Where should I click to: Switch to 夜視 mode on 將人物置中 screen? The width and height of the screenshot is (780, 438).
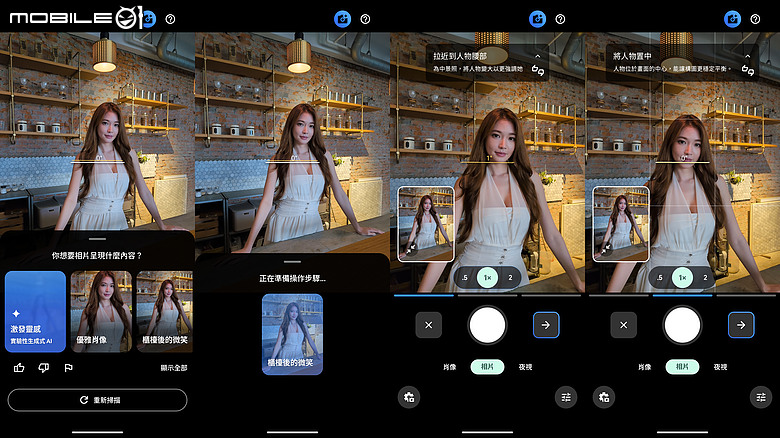(x=720, y=367)
